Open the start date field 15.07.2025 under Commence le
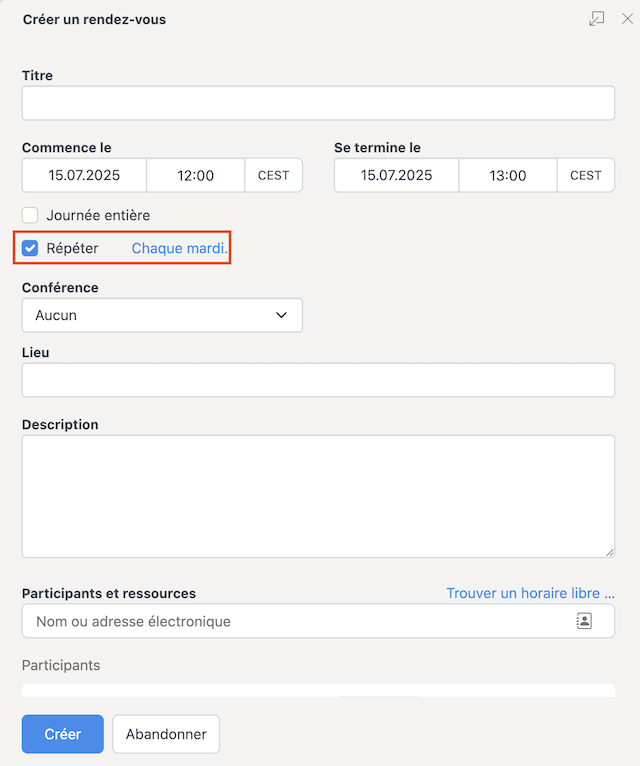Screen dimensions: 640x766 84,175
